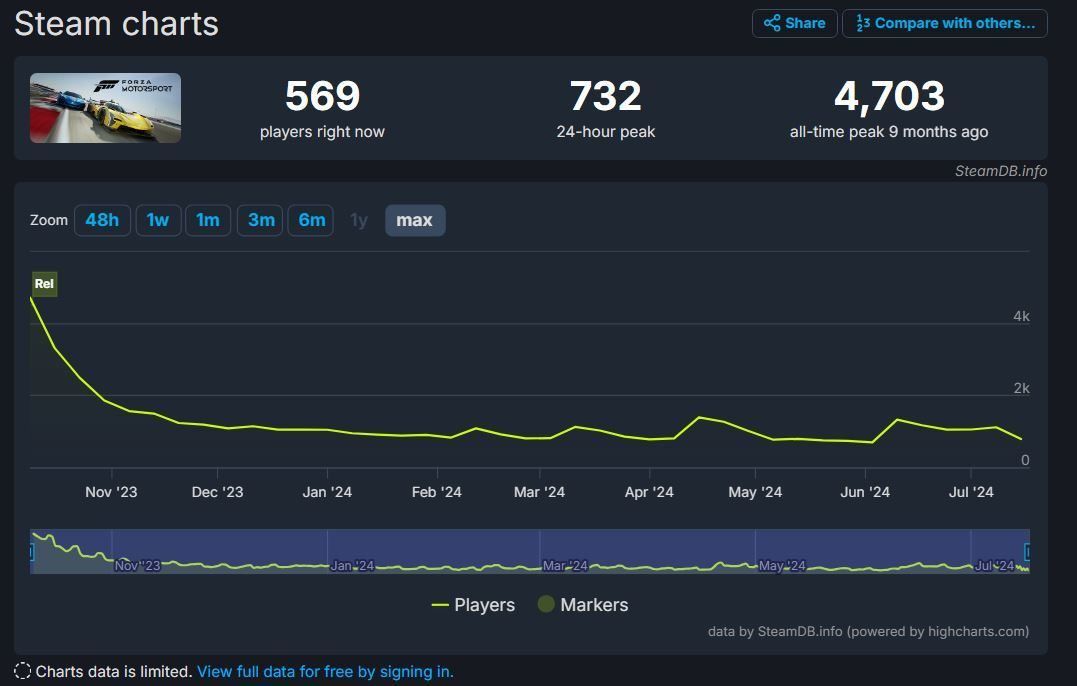
Task: Click the Jan '24 main axis label
Action: 327,492
